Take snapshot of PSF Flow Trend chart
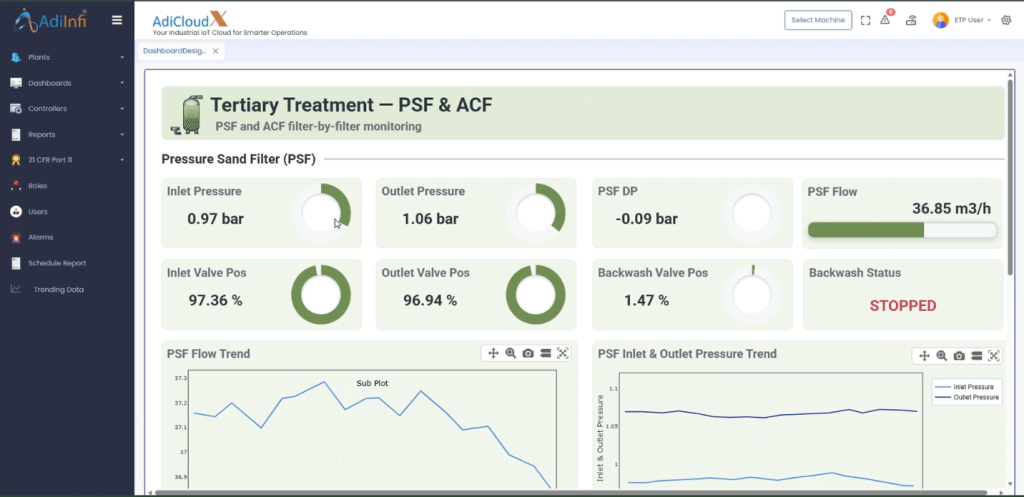Image resolution: width=1024 pixels, height=497 pixels. click(528, 353)
